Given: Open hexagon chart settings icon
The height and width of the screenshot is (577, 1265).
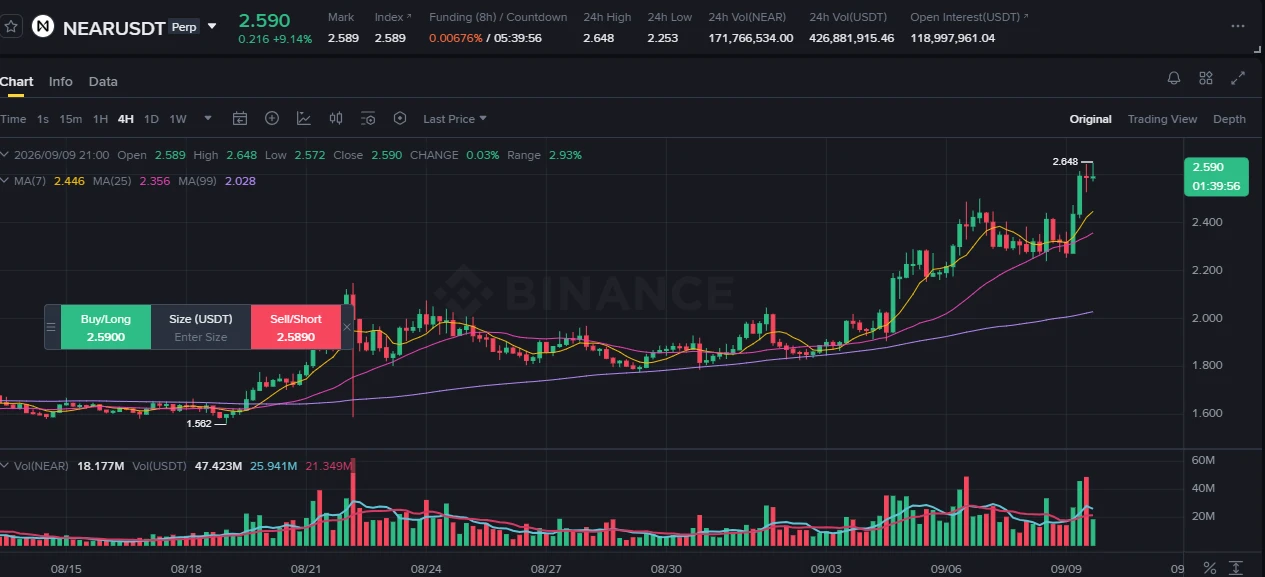Looking at the screenshot, I should click(x=400, y=119).
